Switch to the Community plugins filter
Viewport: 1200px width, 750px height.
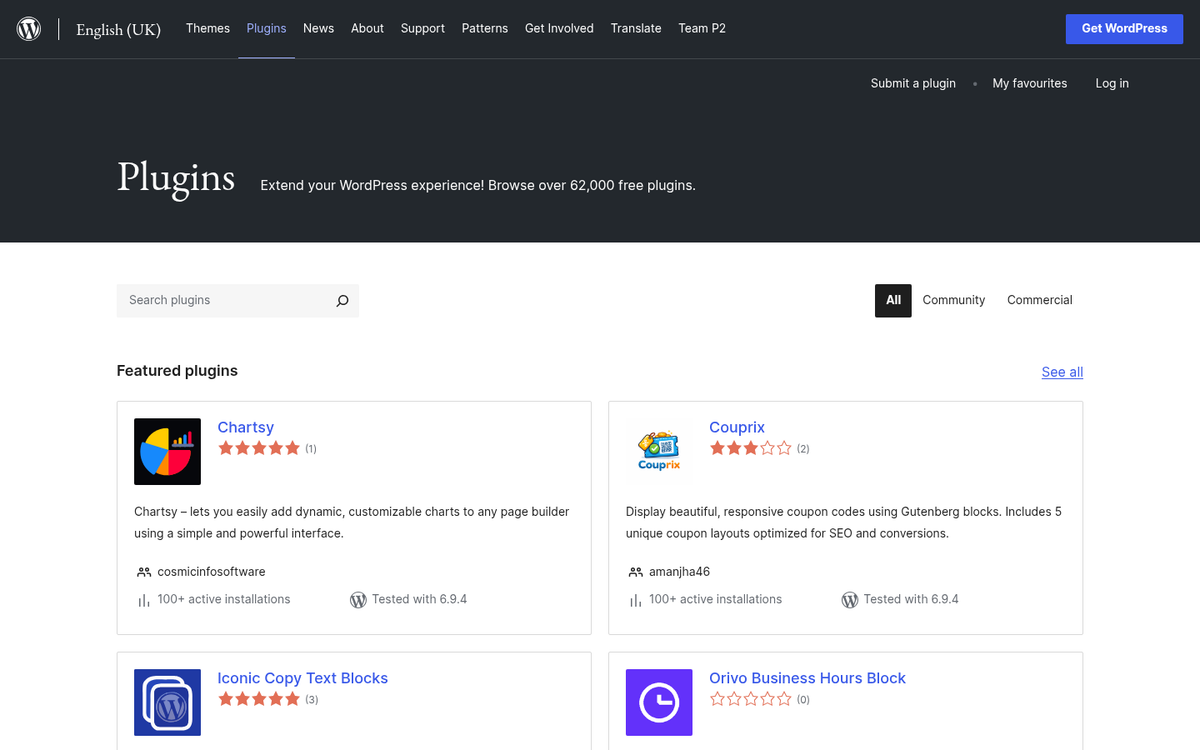pos(953,300)
